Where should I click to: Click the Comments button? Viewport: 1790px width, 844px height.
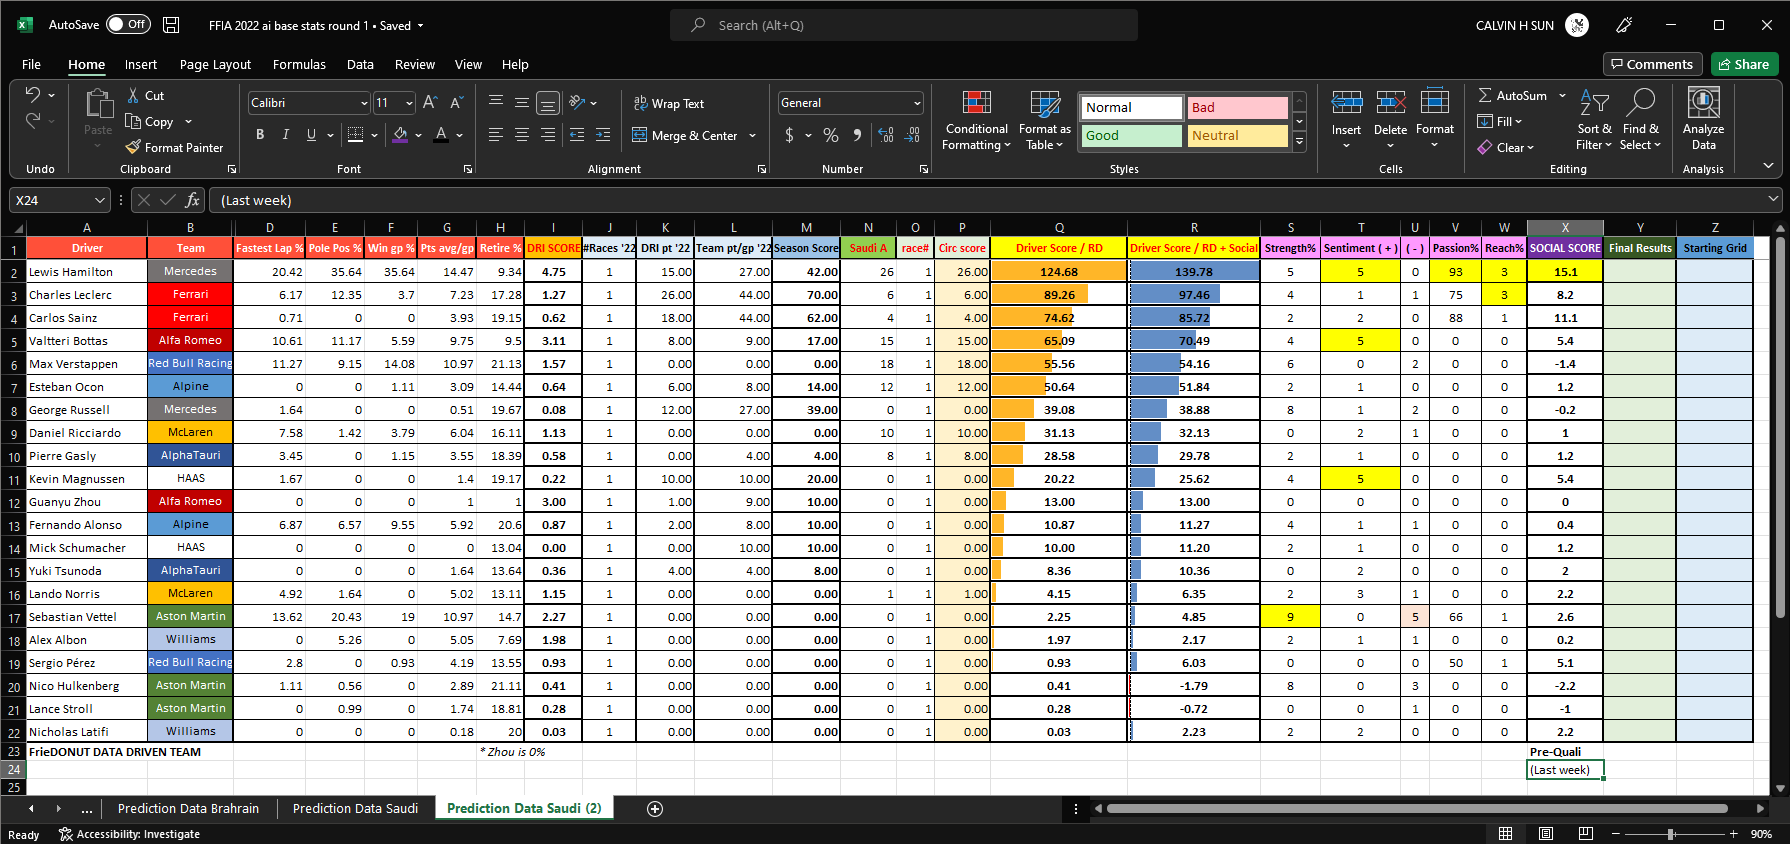click(x=1652, y=64)
